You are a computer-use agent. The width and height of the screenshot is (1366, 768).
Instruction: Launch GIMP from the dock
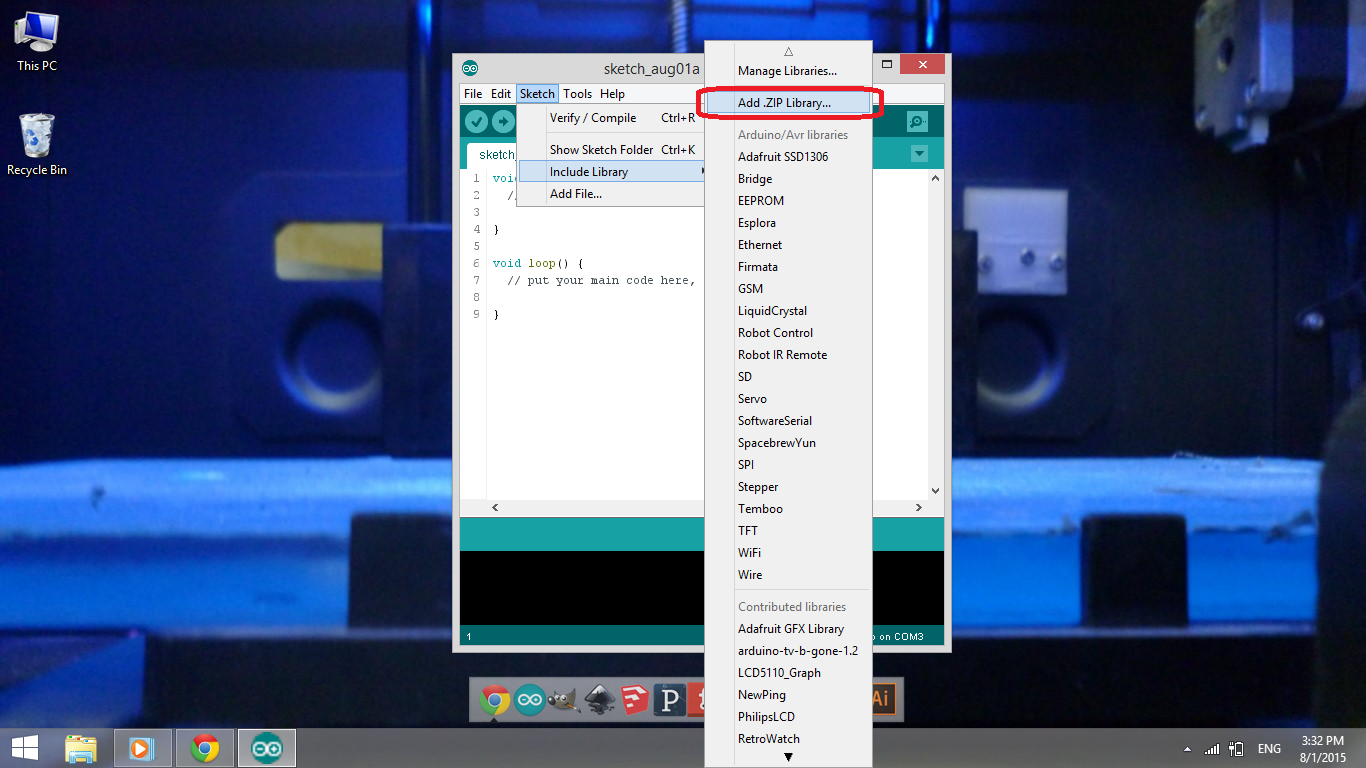pyautogui.click(x=564, y=700)
